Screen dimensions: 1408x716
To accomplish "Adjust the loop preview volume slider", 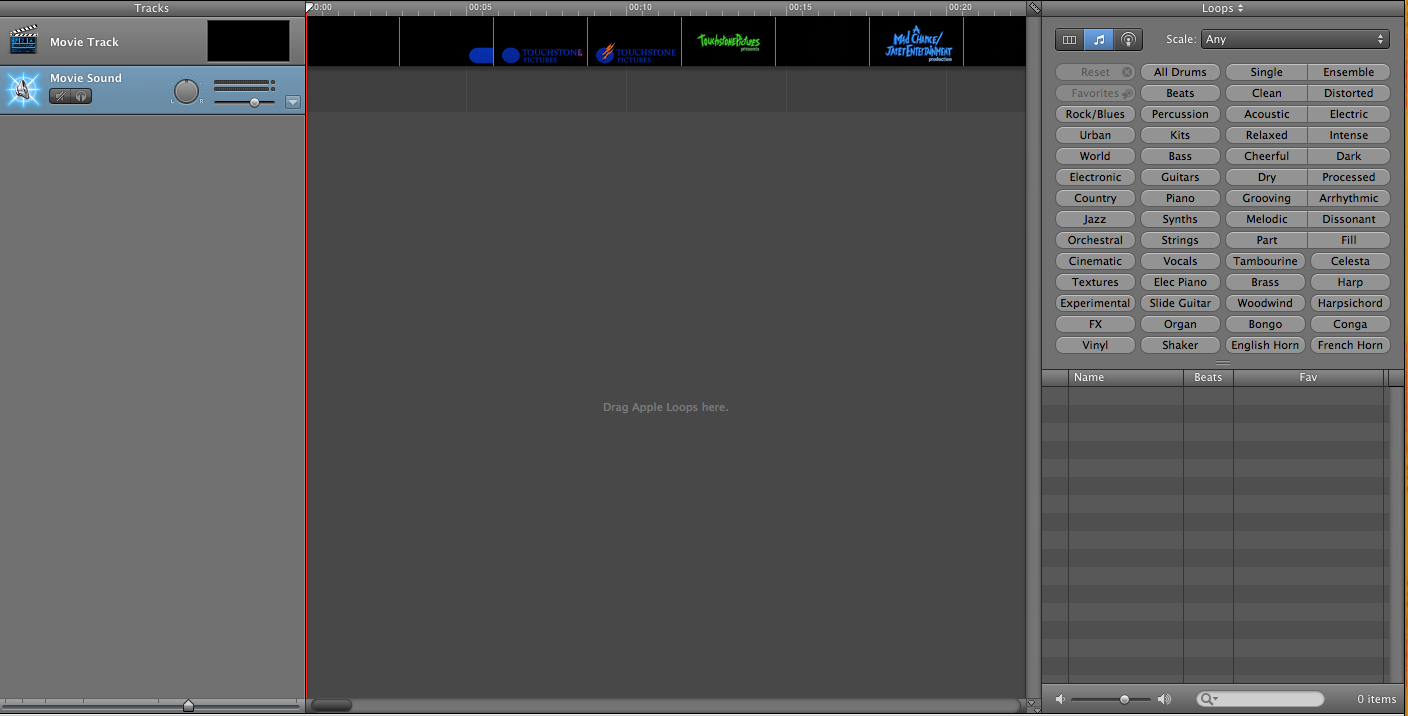I will (x=1124, y=699).
